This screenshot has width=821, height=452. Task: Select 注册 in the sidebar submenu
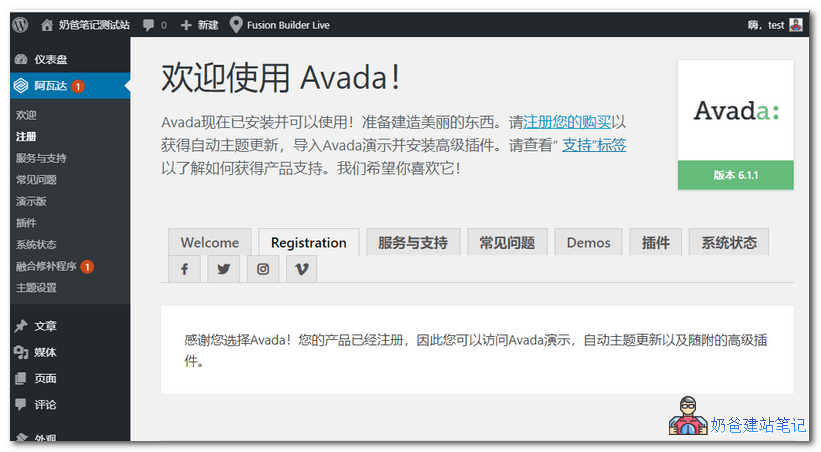(x=26, y=136)
